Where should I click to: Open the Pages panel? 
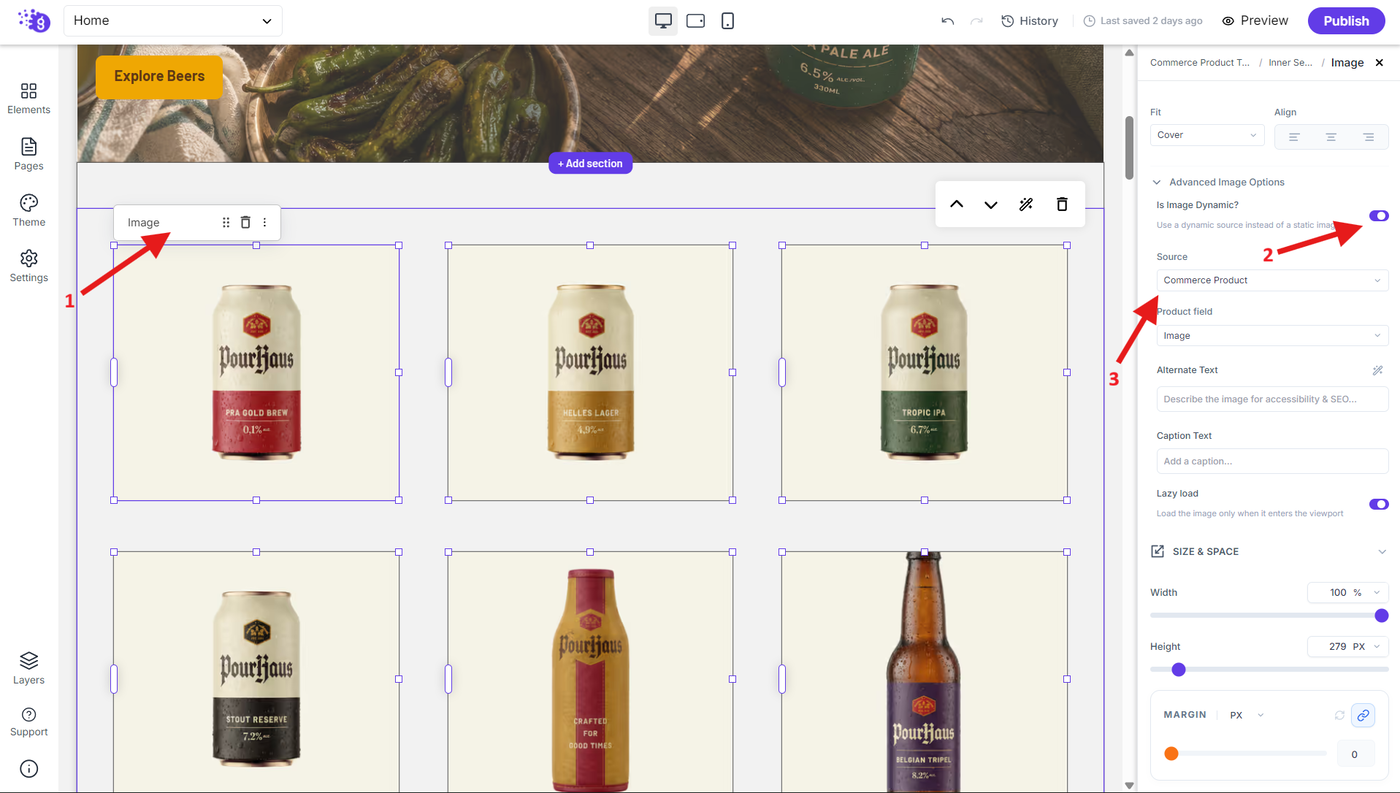tap(29, 154)
